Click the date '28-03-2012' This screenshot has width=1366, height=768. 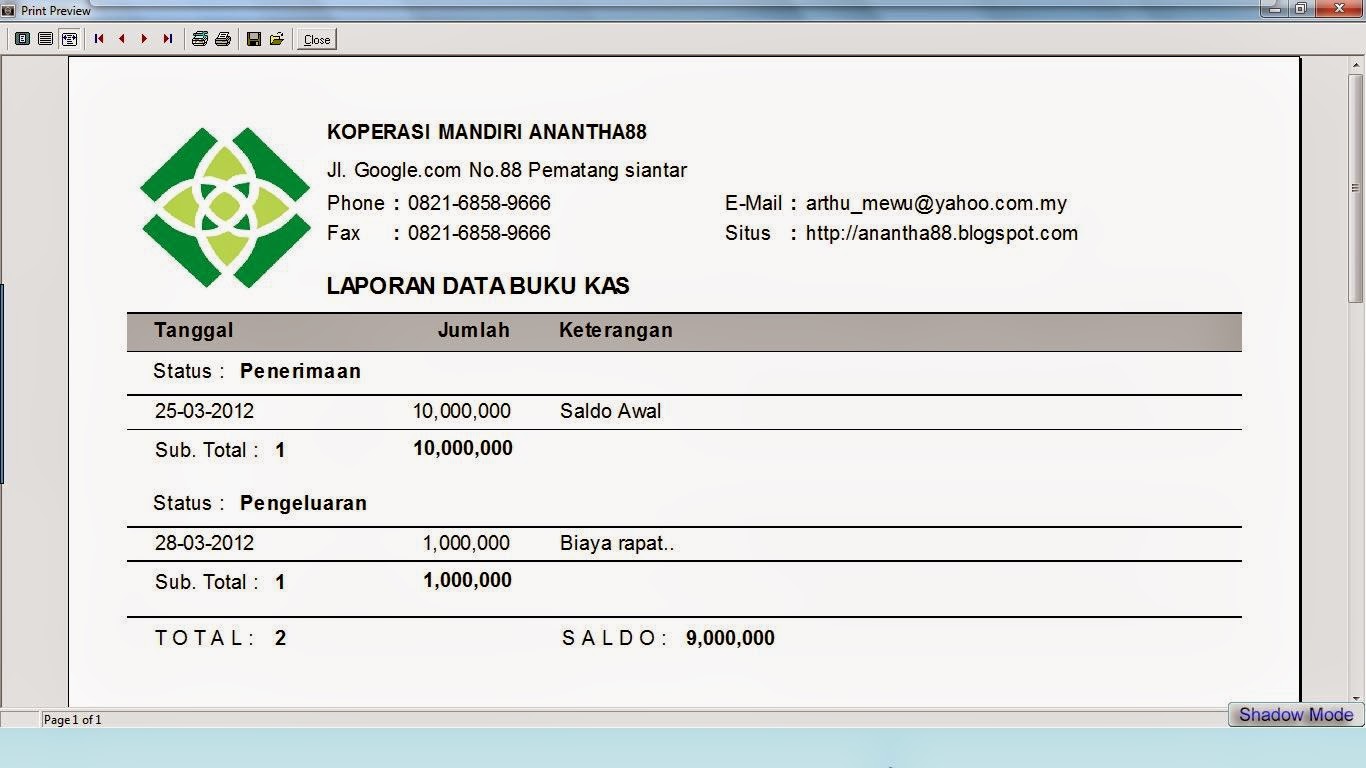[x=204, y=543]
